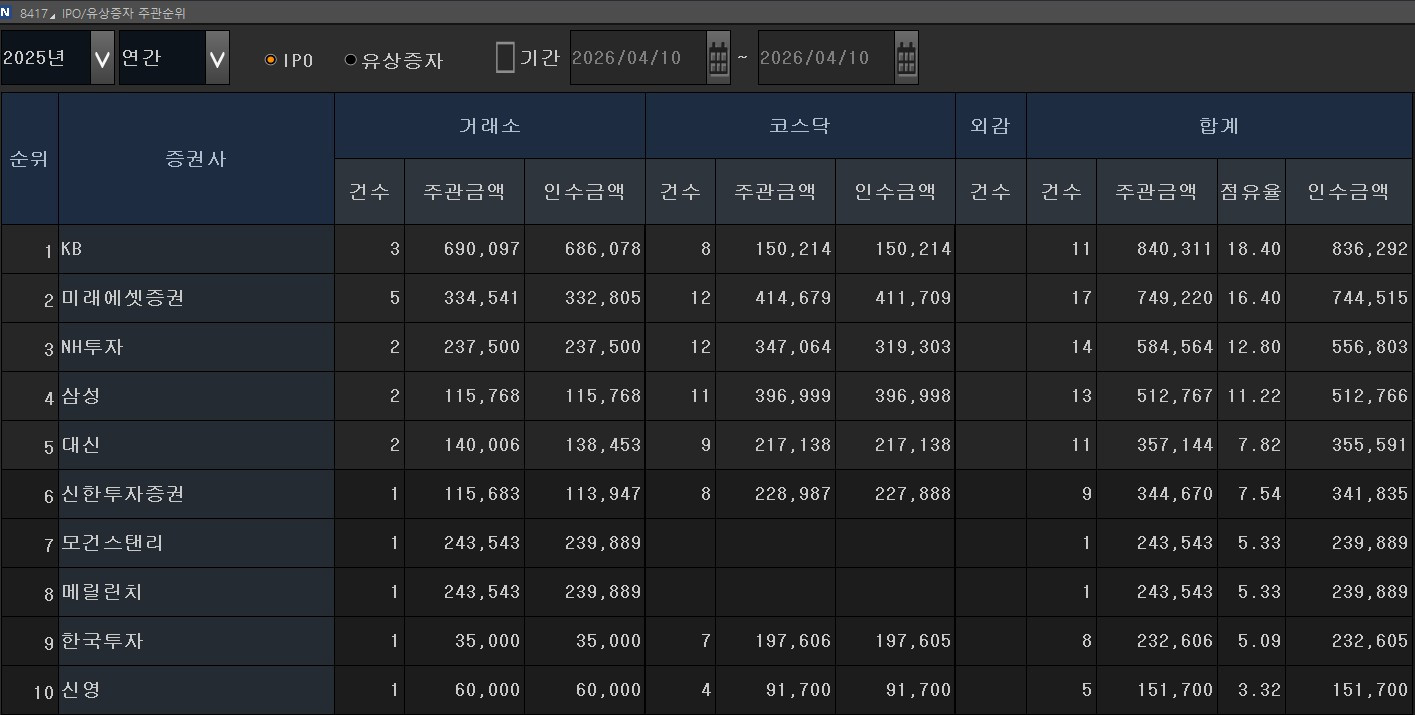Click the end date input field
The image size is (1415, 715).
coord(824,58)
